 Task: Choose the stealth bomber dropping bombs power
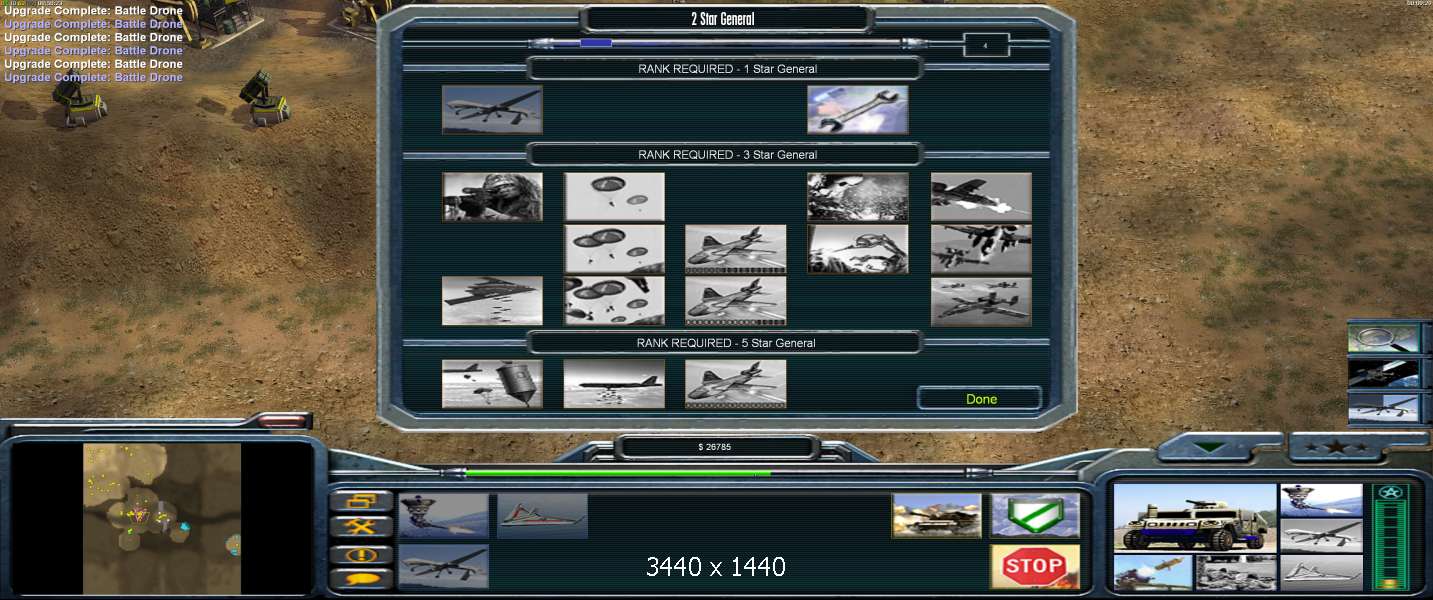click(x=492, y=301)
